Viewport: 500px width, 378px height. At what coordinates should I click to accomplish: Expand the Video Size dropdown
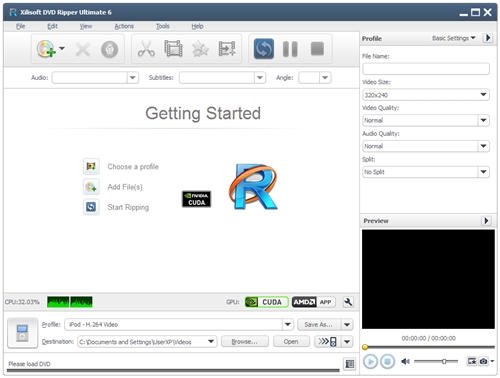click(x=426, y=95)
